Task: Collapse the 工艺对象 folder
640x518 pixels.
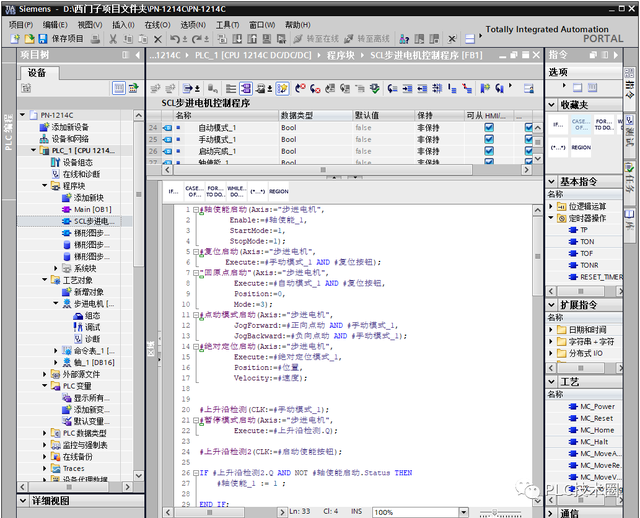Action: pos(44,280)
